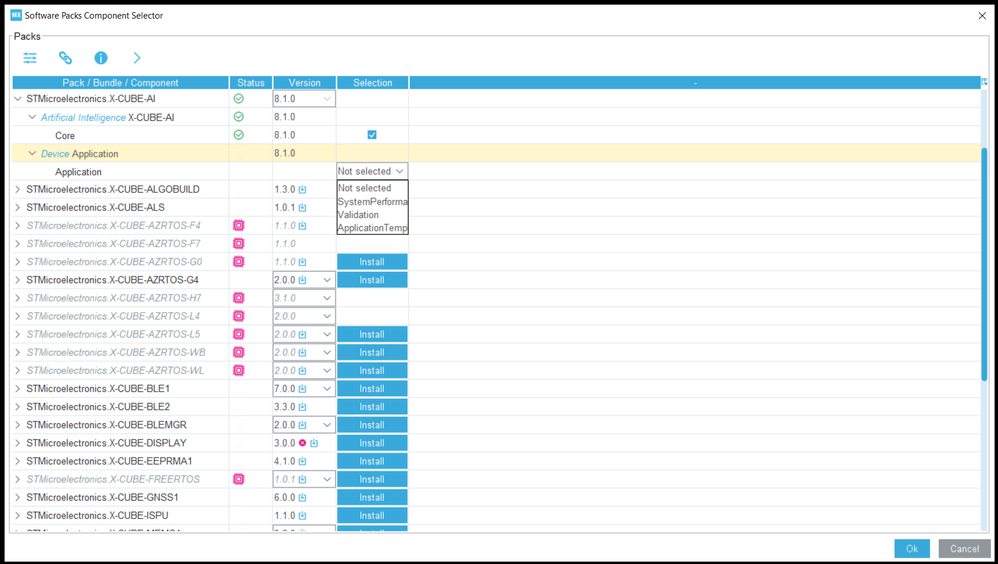The height and width of the screenshot is (564, 998).
Task: Choose Validation in the dropdown list
Action: [372, 215]
